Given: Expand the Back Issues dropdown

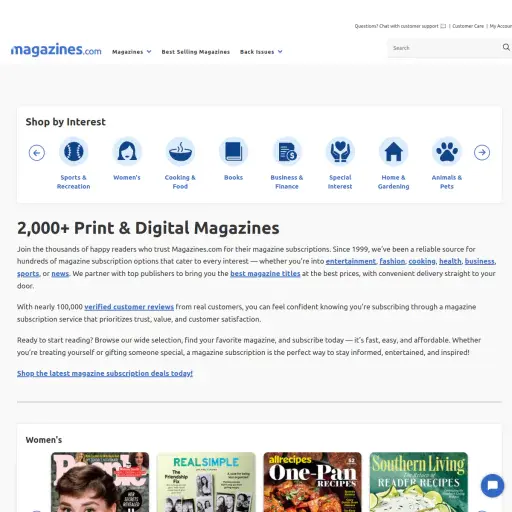Looking at the screenshot, I should (261, 52).
